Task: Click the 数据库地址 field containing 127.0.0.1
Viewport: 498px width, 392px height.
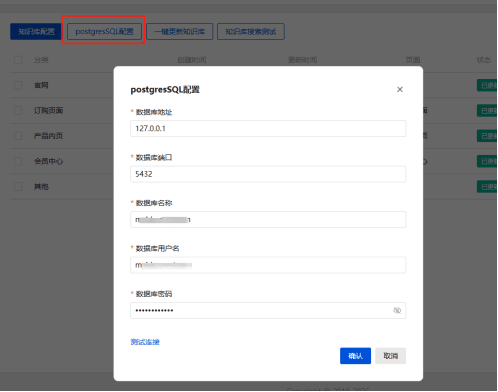Action: click(x=268, y=129)
